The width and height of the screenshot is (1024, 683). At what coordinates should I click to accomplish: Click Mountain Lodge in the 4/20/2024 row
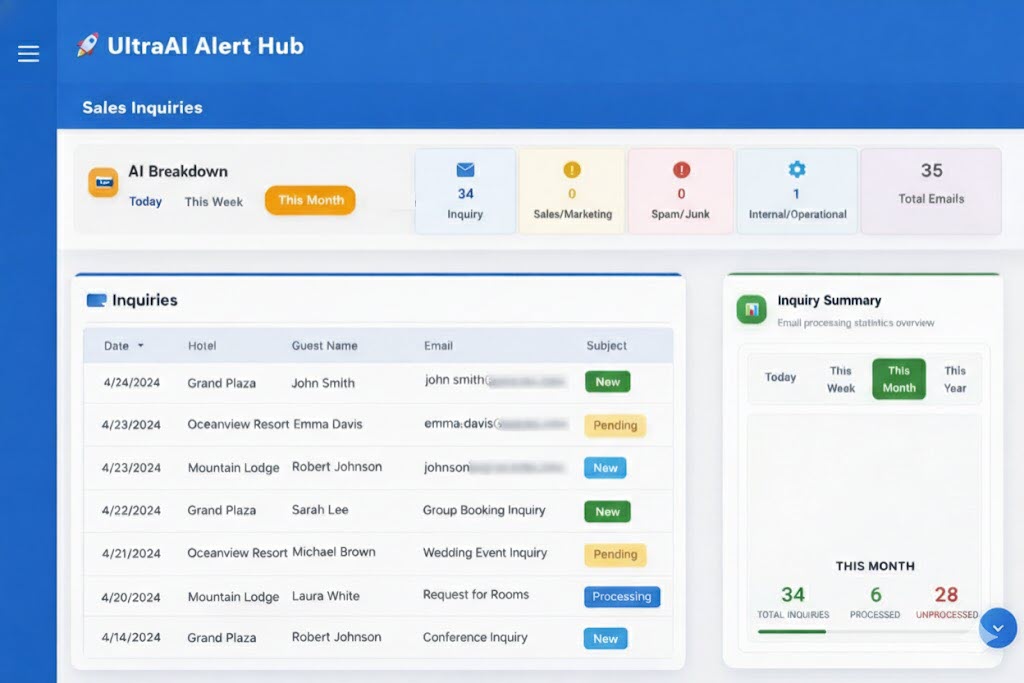233,597
